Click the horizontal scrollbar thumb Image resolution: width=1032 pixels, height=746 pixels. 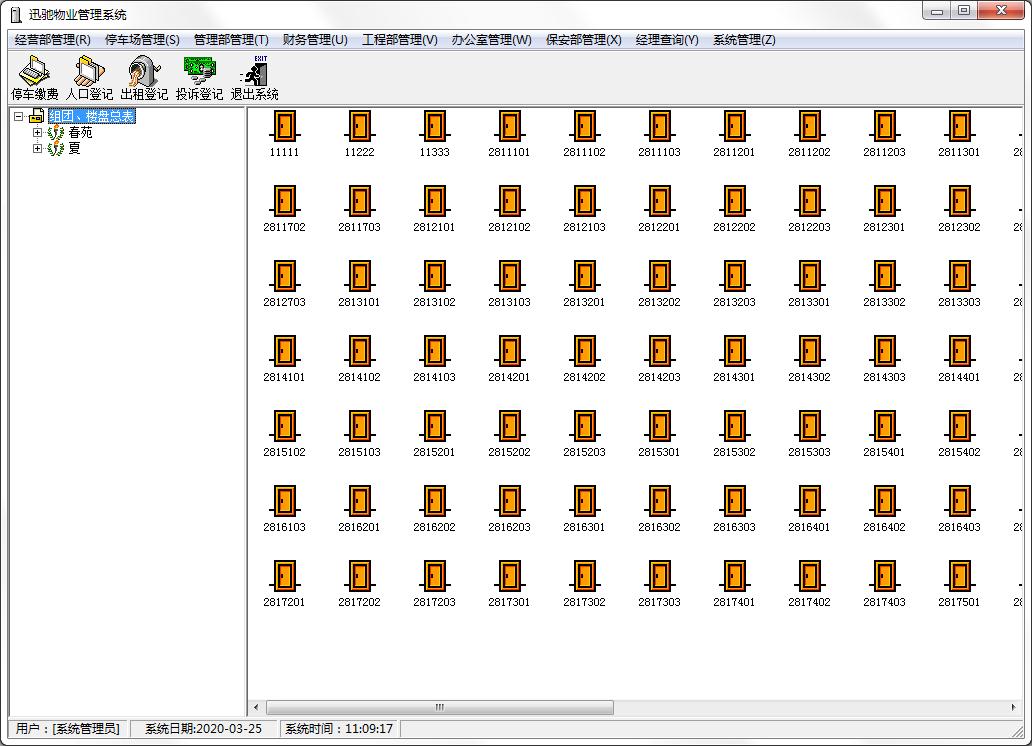(x=440, y=707)
